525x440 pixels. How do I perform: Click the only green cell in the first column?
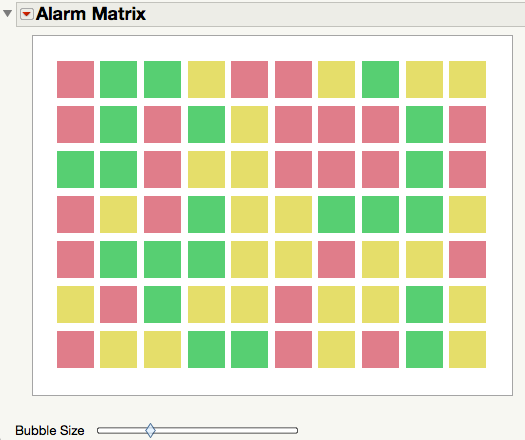point(75,169)
